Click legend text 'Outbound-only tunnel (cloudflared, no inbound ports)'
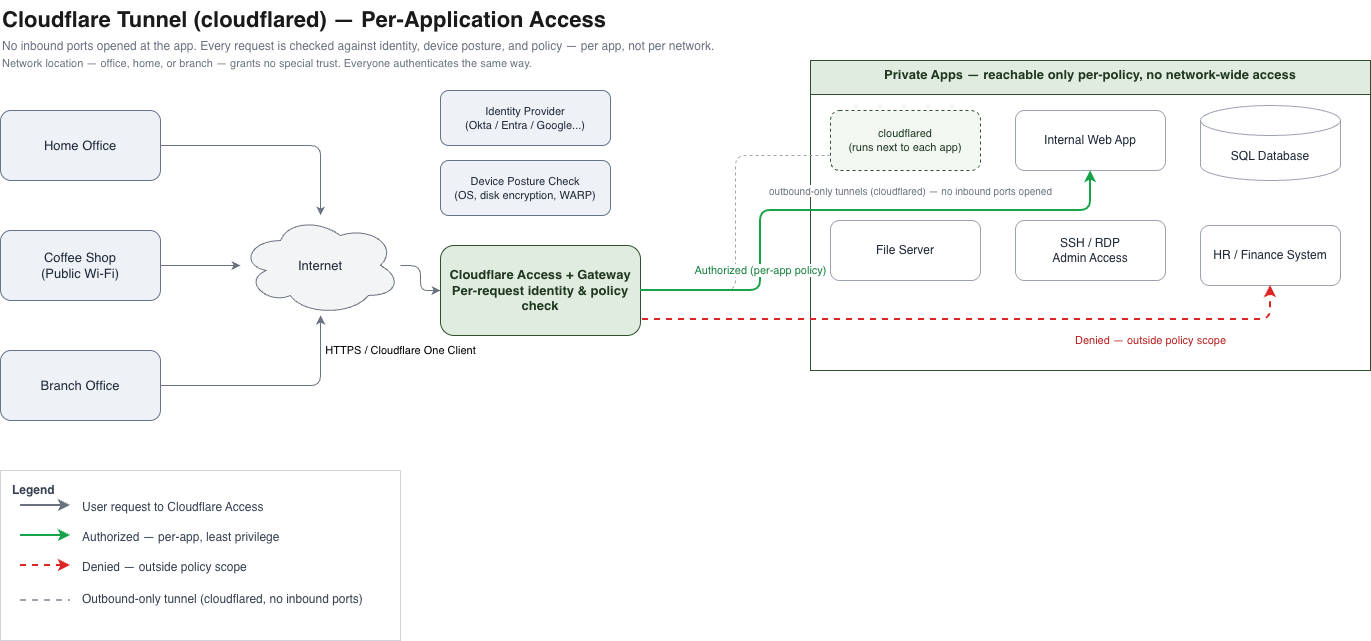The image size is (1371, 641). (222, 599)
